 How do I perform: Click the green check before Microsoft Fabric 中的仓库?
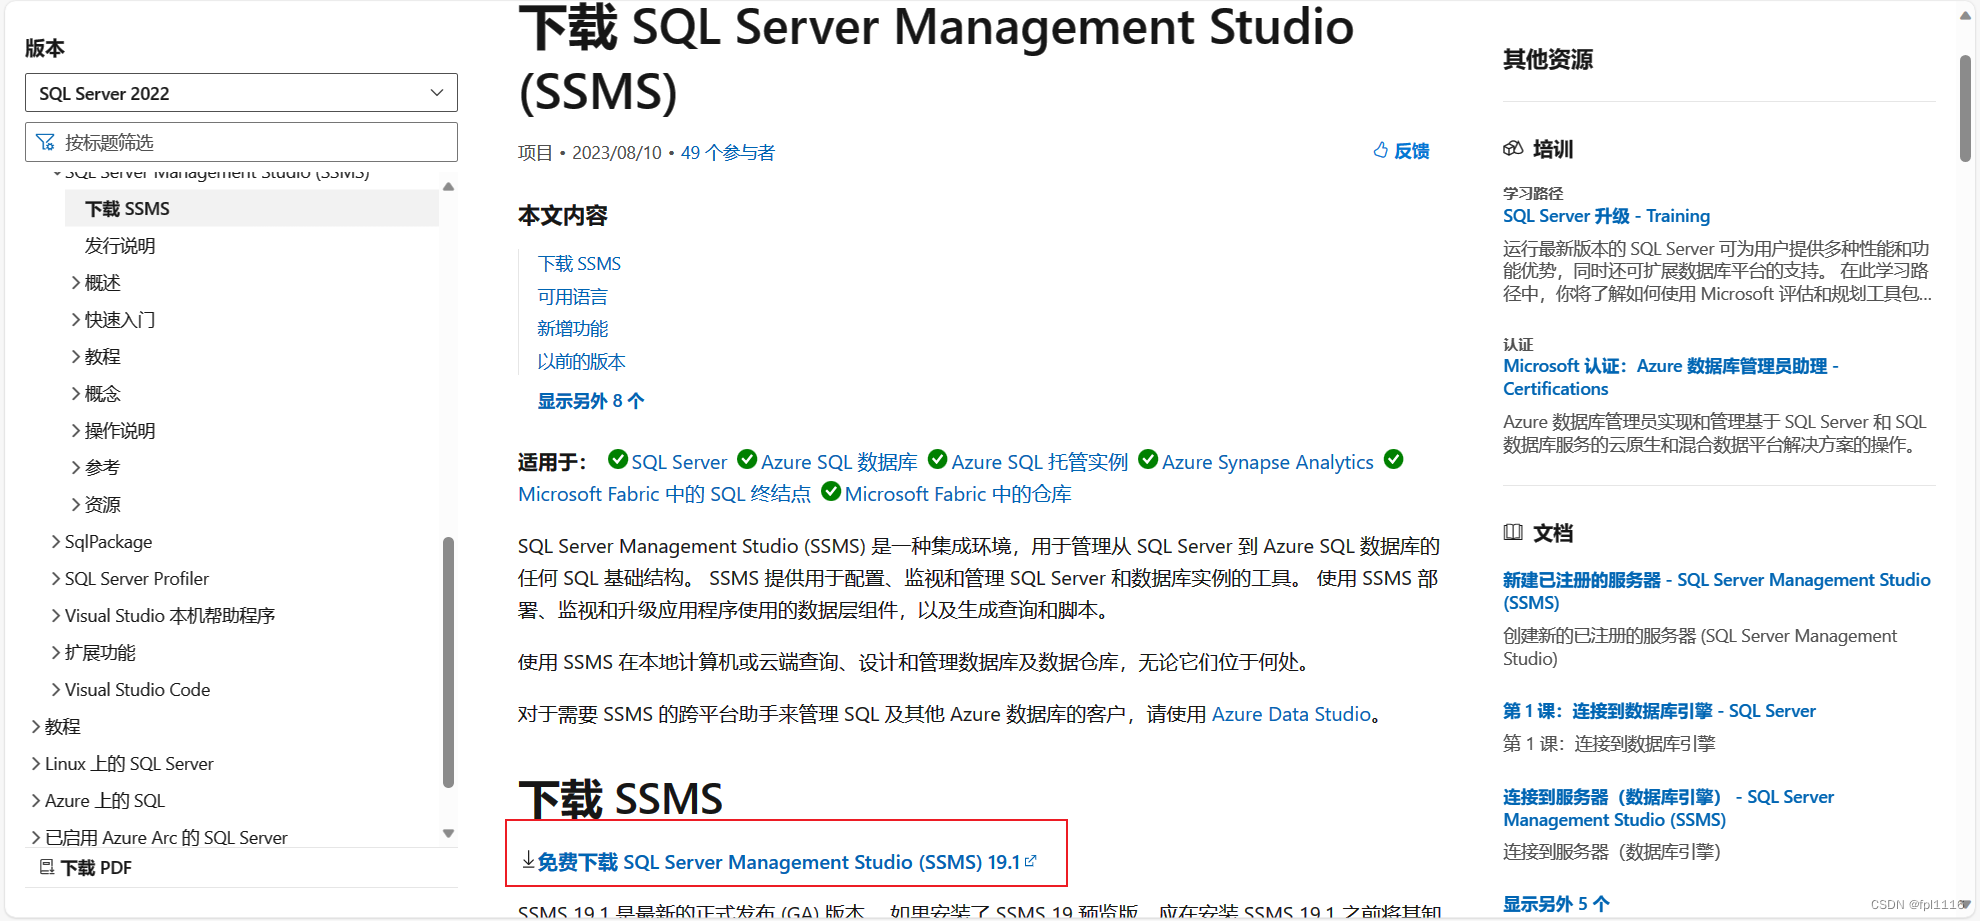point(831,491)
